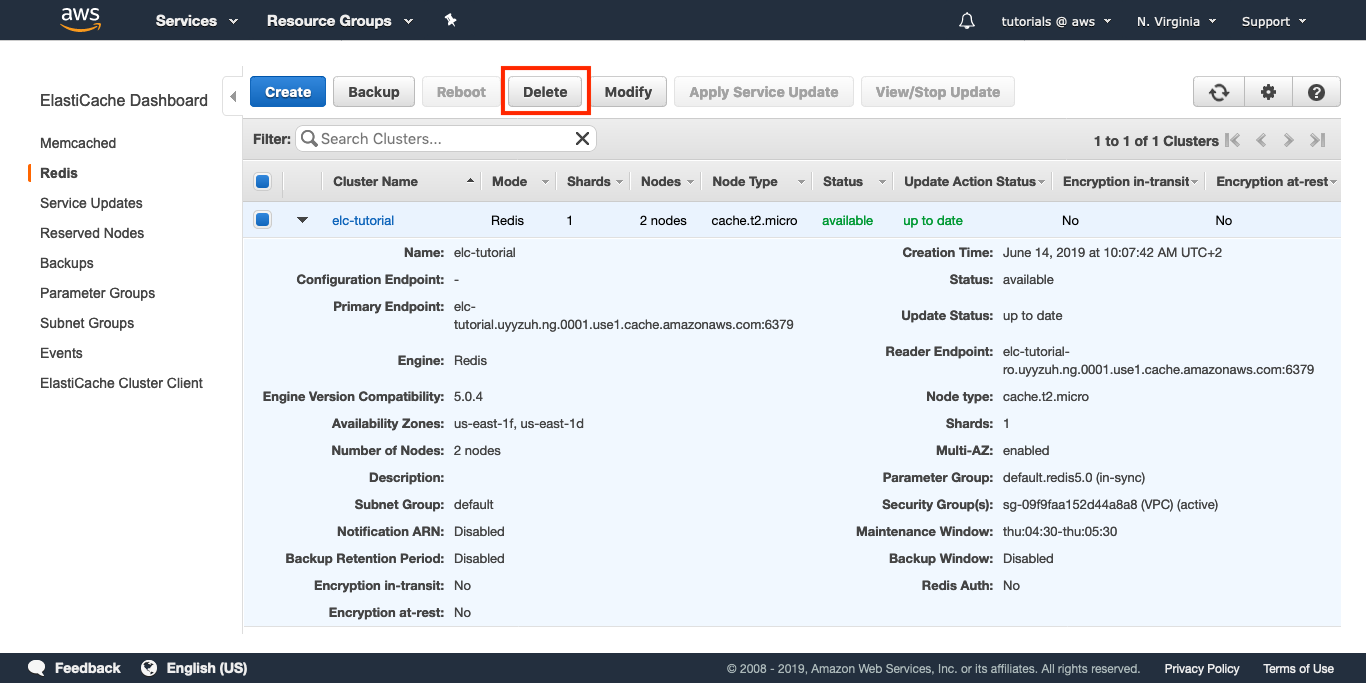
Task: Toggle the select-all clusters header checkbox
Action: click(x=263, y=181)
